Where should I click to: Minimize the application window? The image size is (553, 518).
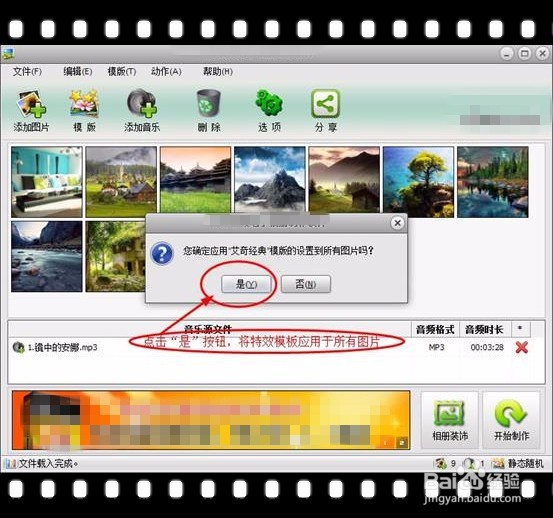(x=506, y=54)
